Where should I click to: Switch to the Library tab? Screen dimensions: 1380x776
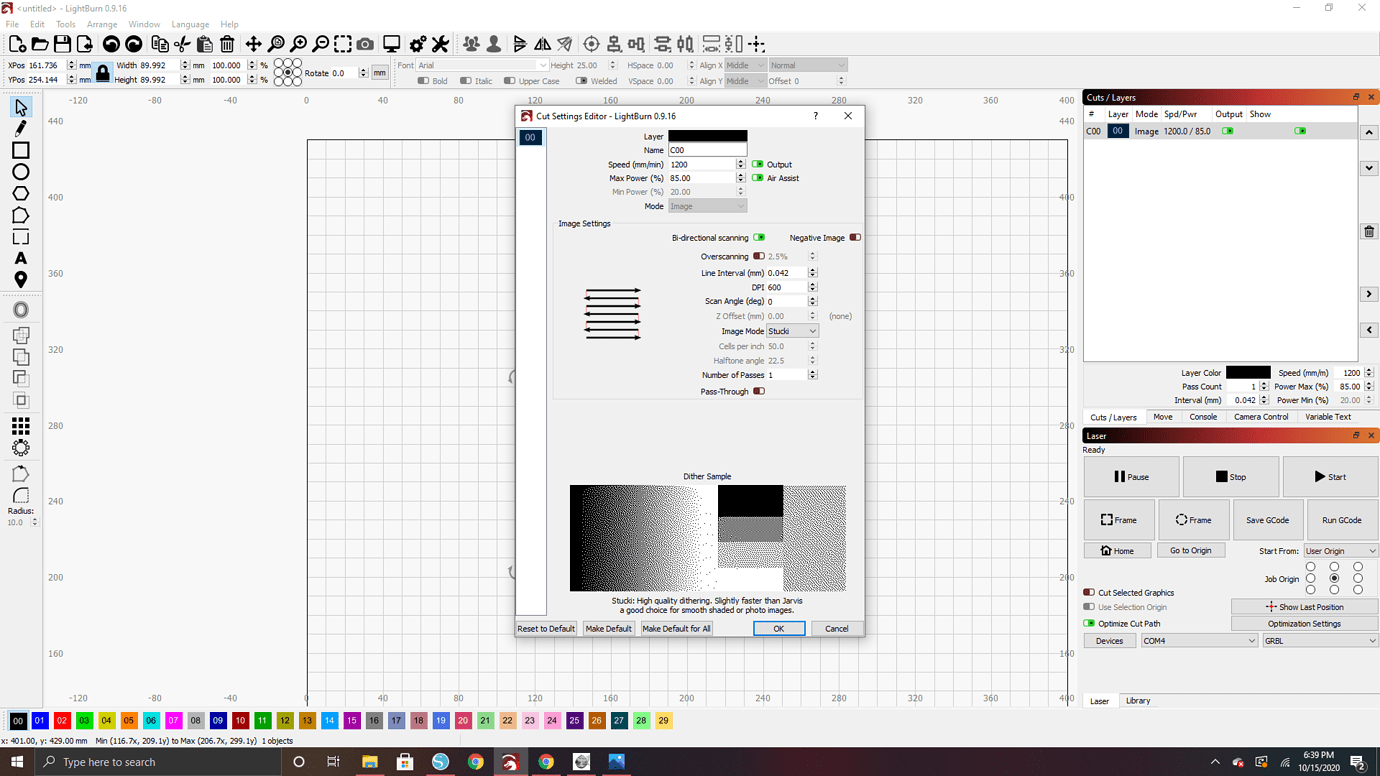click(1138, 701)
